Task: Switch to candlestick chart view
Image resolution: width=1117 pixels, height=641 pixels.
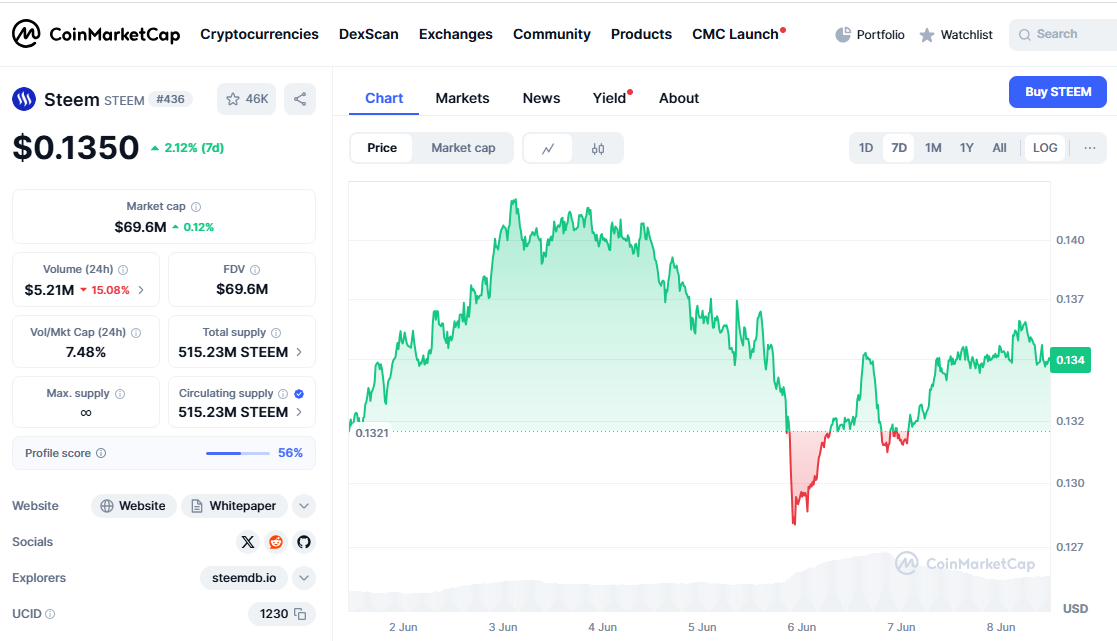Action: click(598, 148)
